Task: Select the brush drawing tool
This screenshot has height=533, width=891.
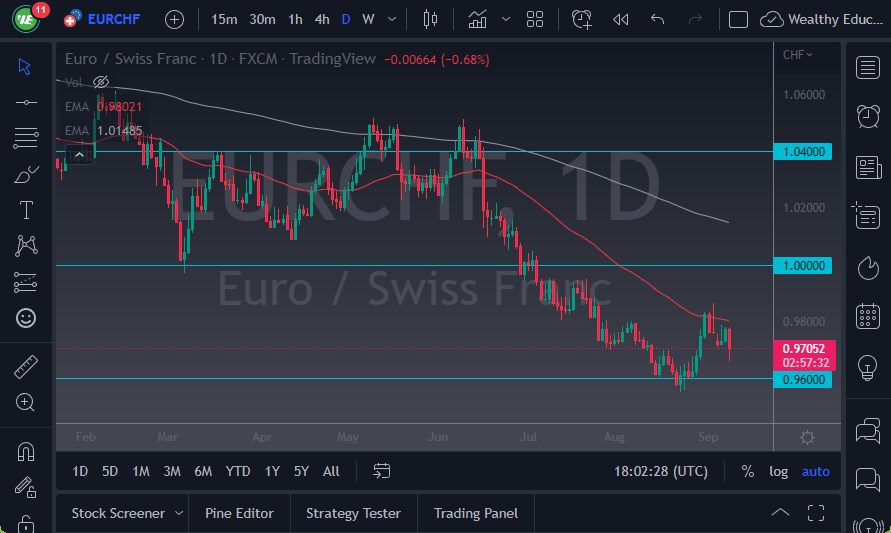Action: pos(26,174)
